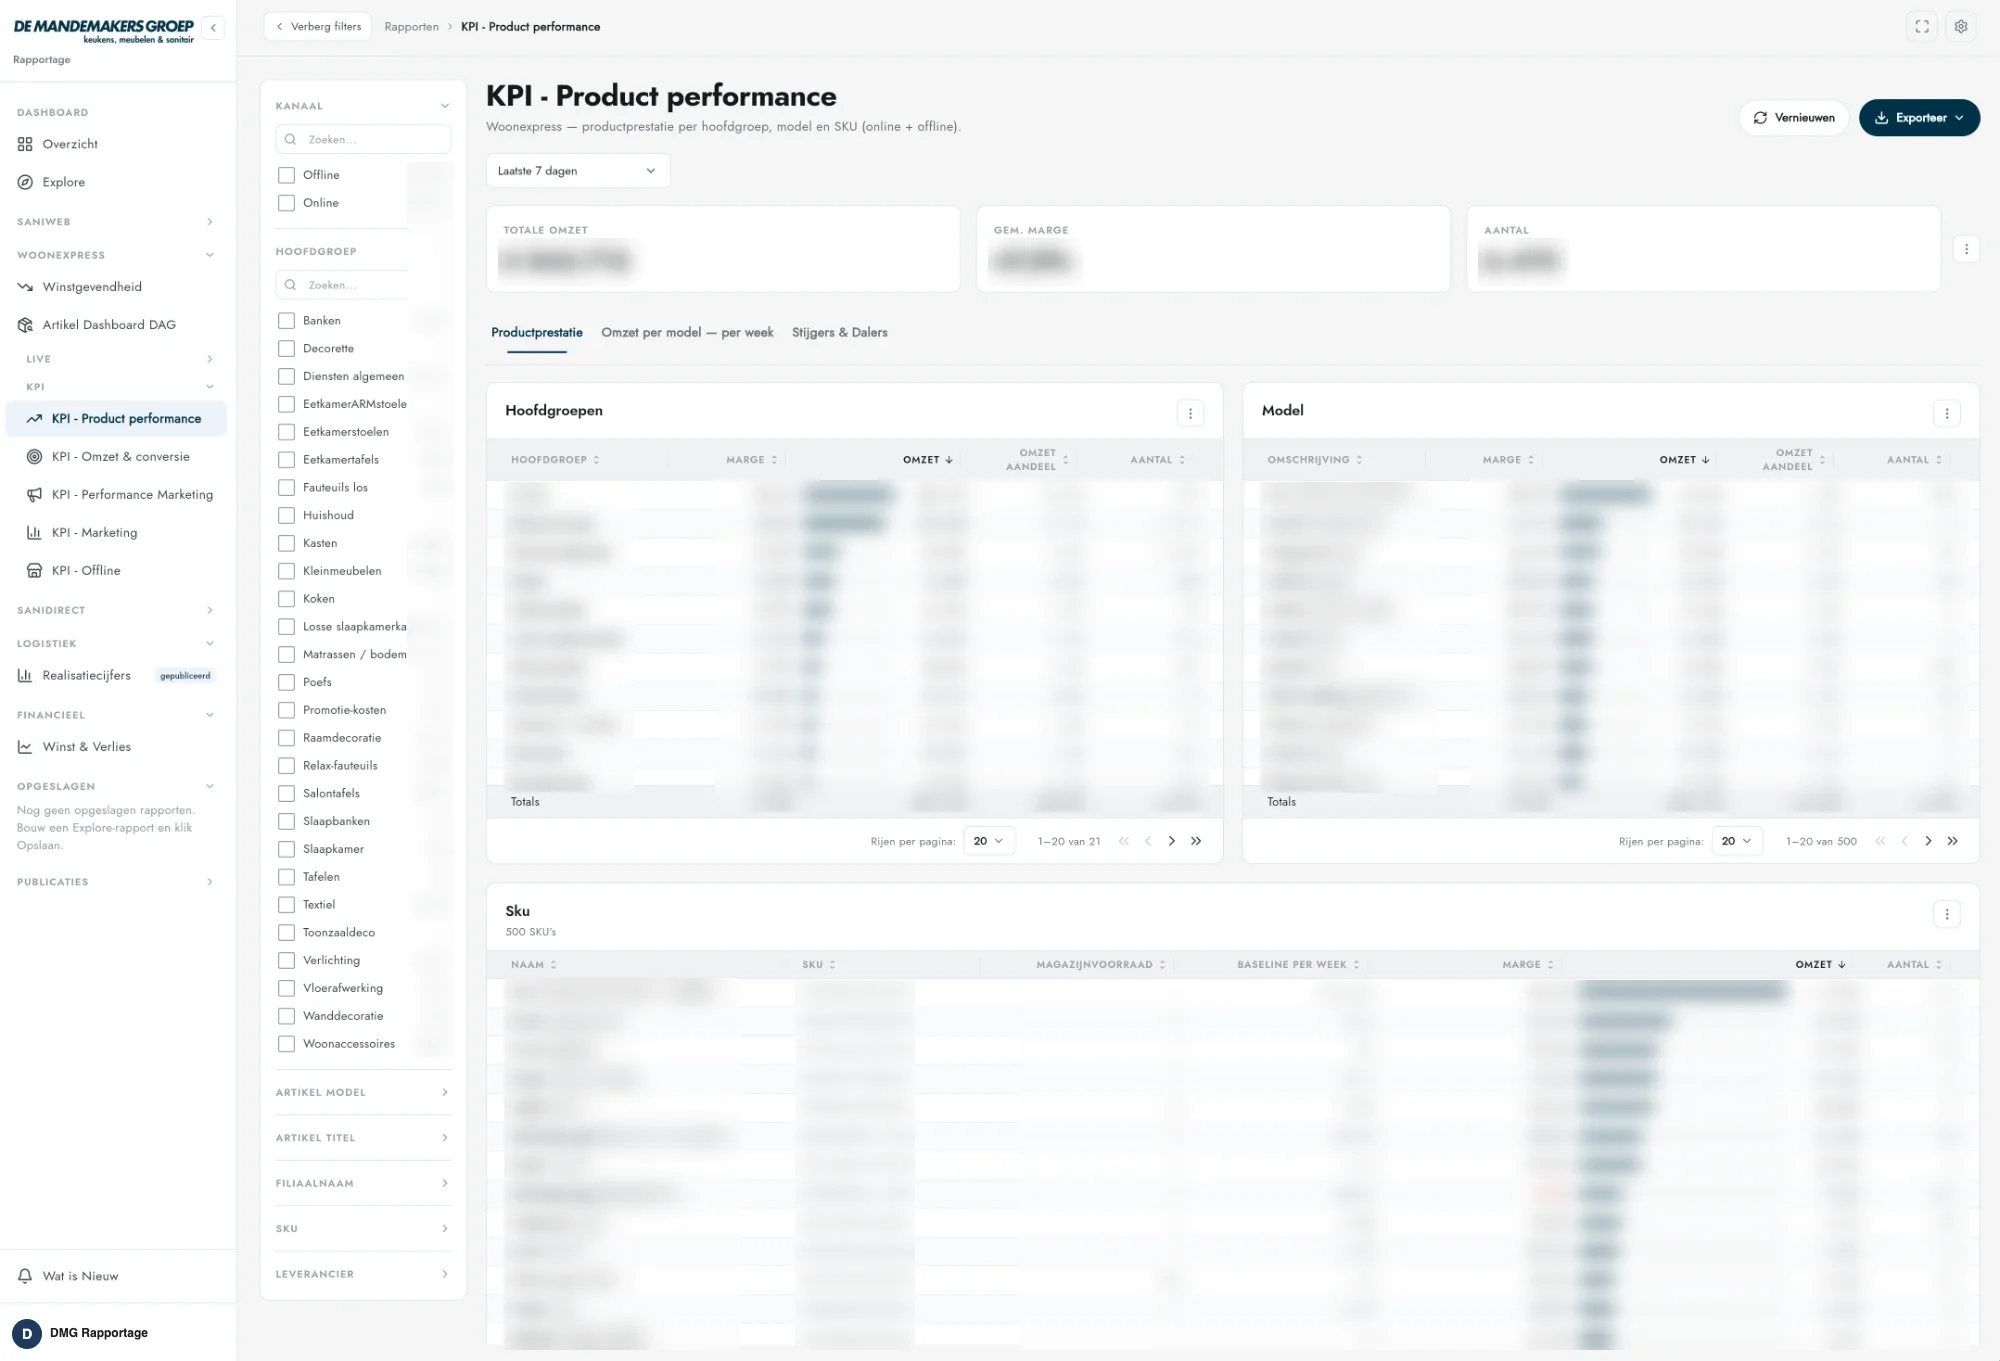Sort Hoofdgroepen table by Marge column
Image resolution: width=2000 pixels, height=1361 pixels.
pyautogui.click(x=751, y=460)
